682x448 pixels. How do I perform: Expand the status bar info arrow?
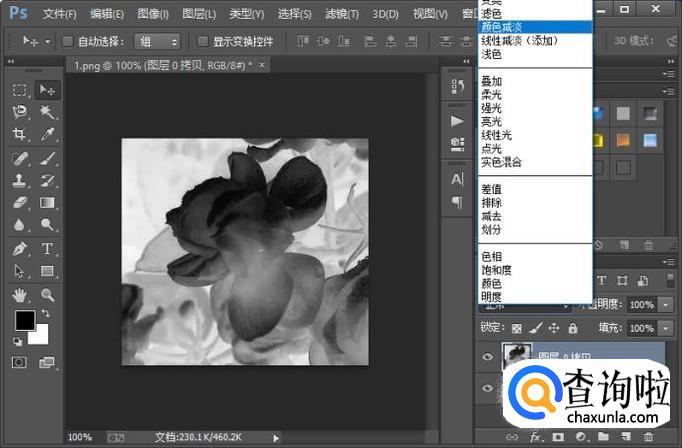click(276, 438)
